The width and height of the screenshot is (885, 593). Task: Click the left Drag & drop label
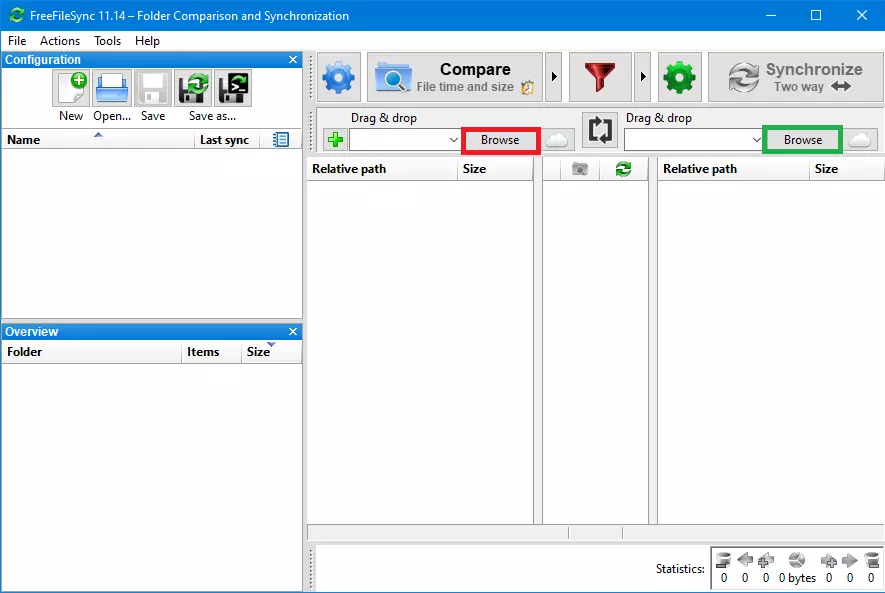[384, 118]
